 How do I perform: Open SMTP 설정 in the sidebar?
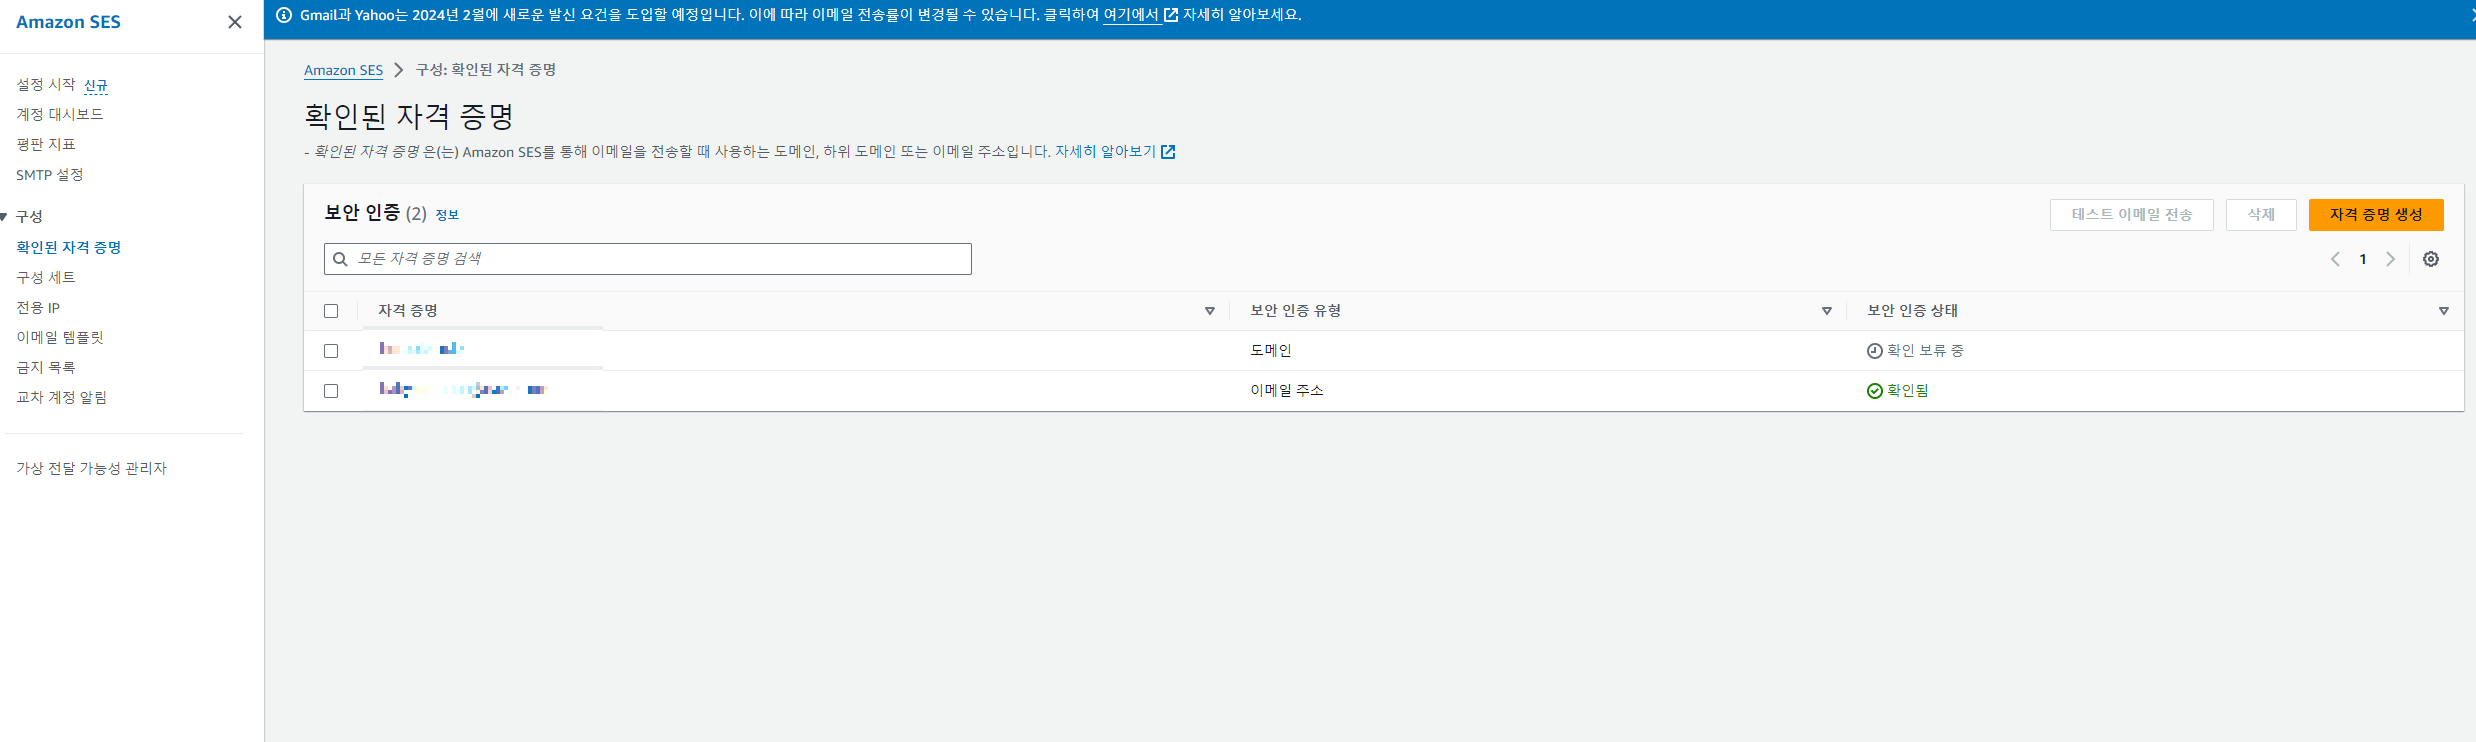coord(50,174)
